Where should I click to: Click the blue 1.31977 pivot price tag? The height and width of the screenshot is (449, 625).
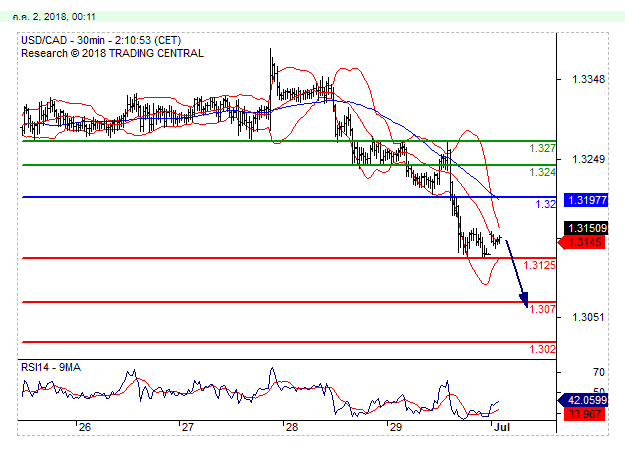click(586, 200)
